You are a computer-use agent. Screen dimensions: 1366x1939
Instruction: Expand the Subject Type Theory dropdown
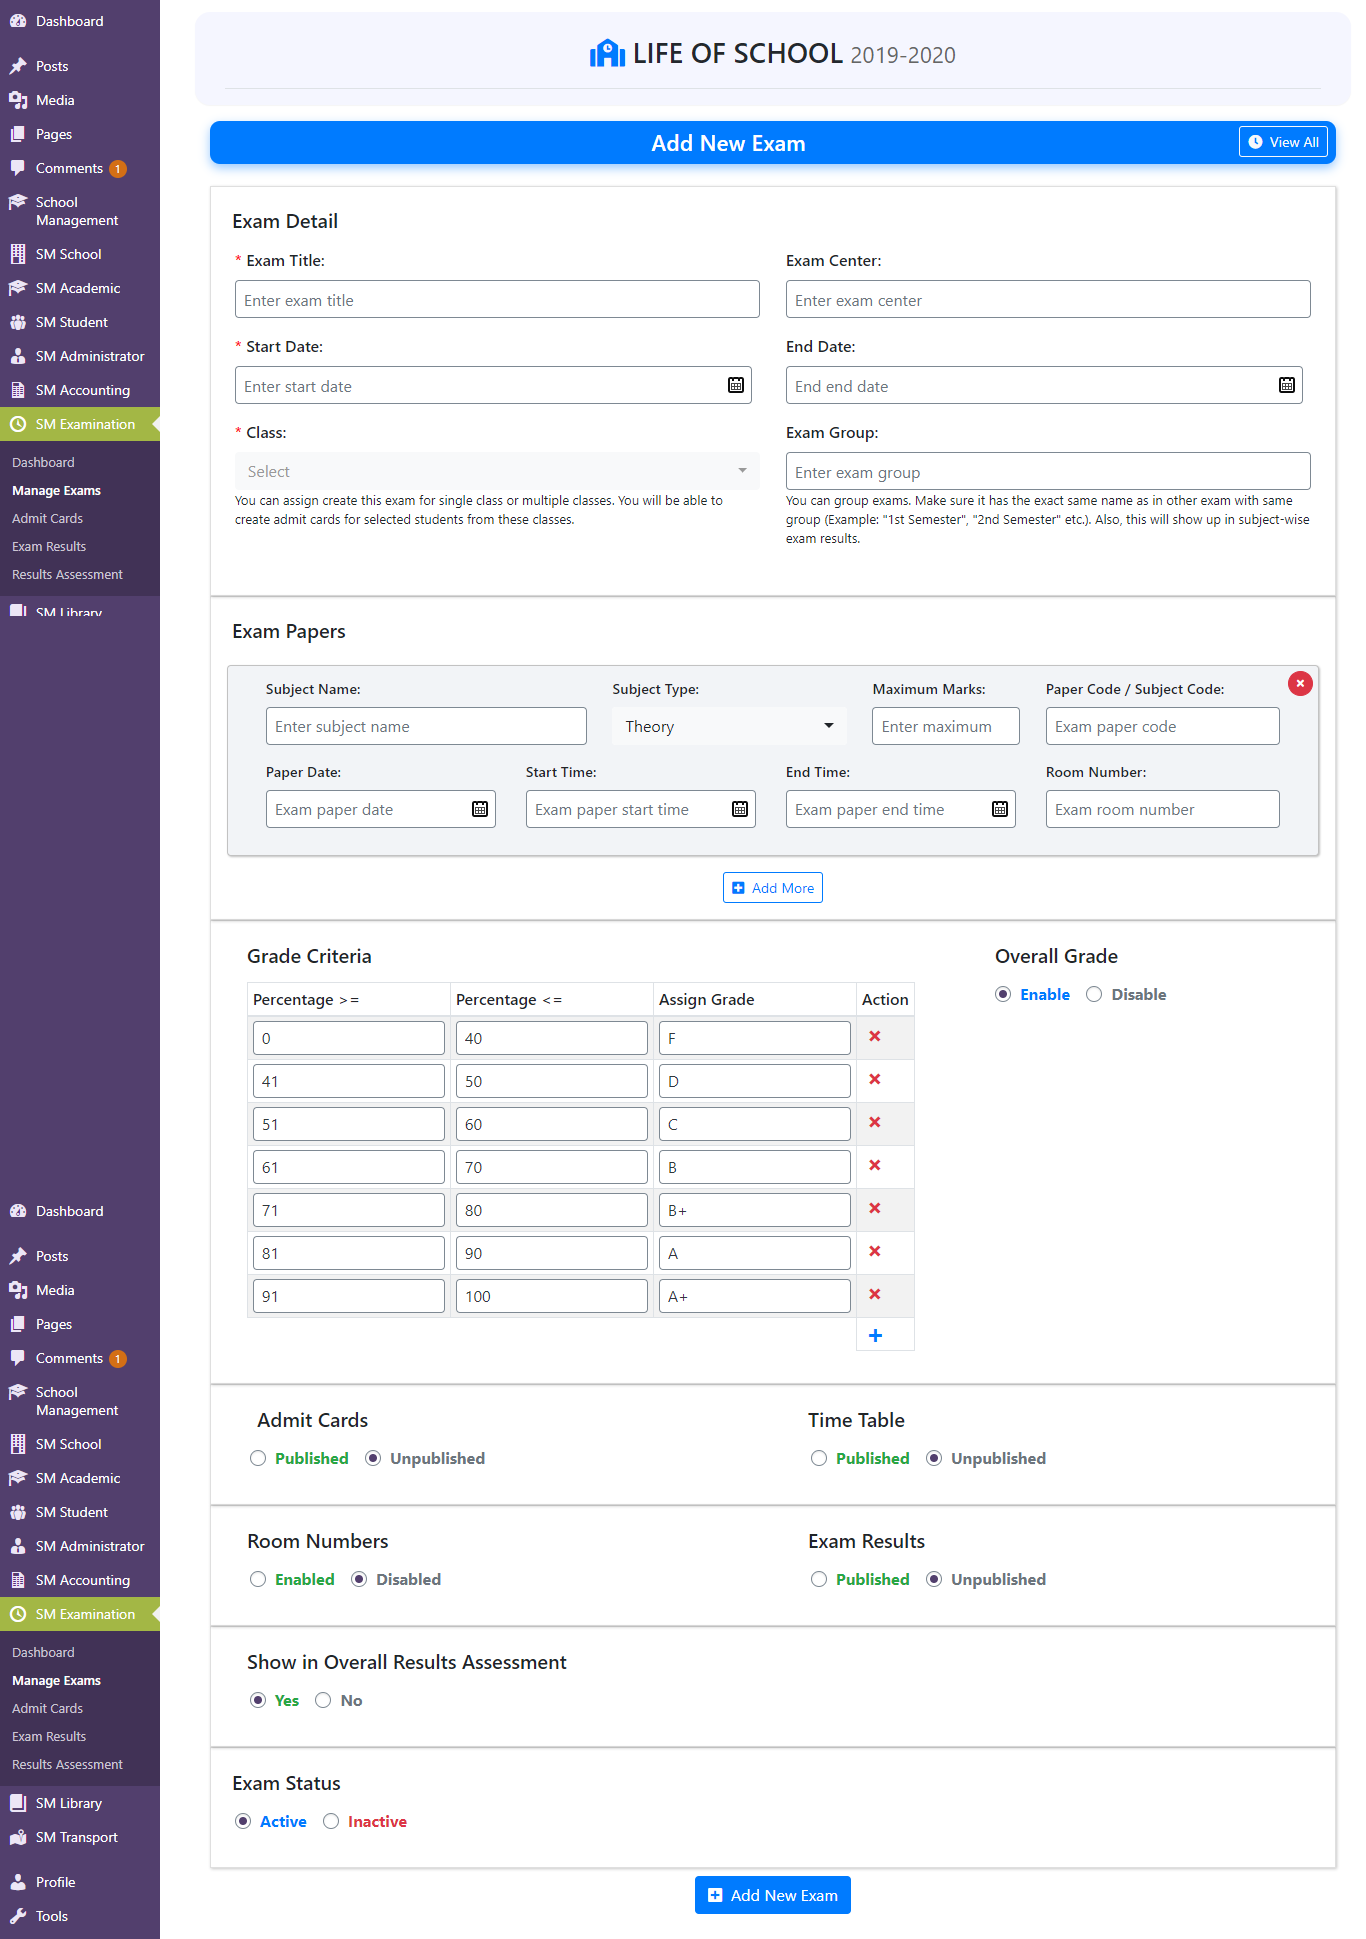(729, 726)
